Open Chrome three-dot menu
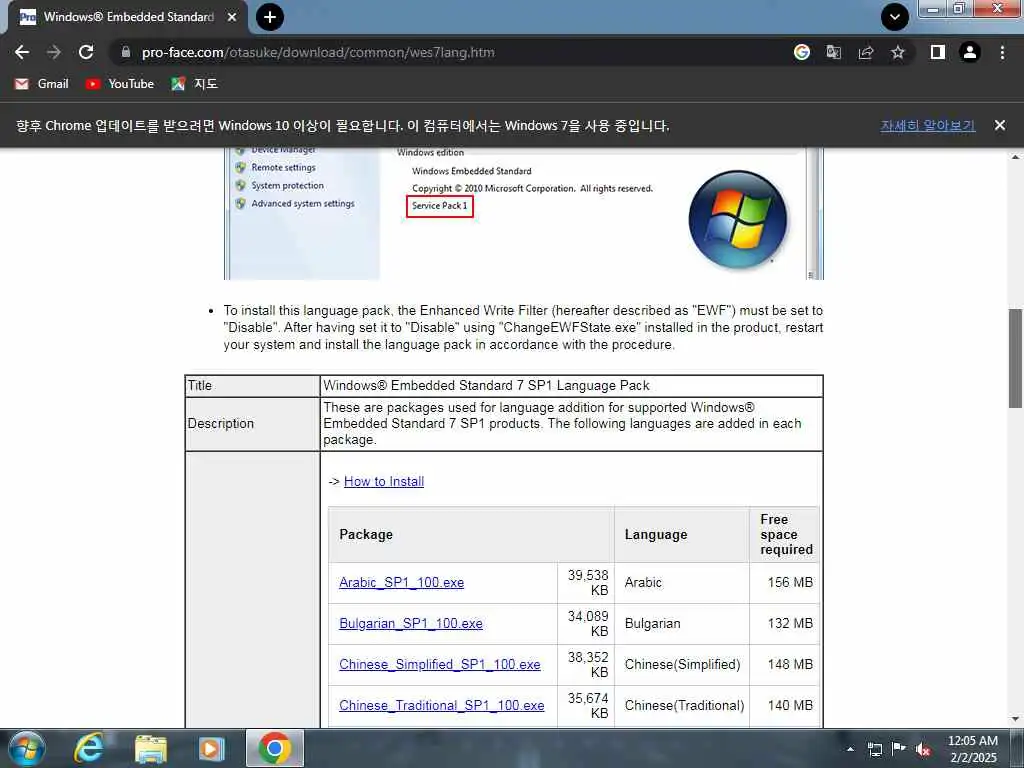This screenshot has width=1024, height=768. click(1002, 52)
